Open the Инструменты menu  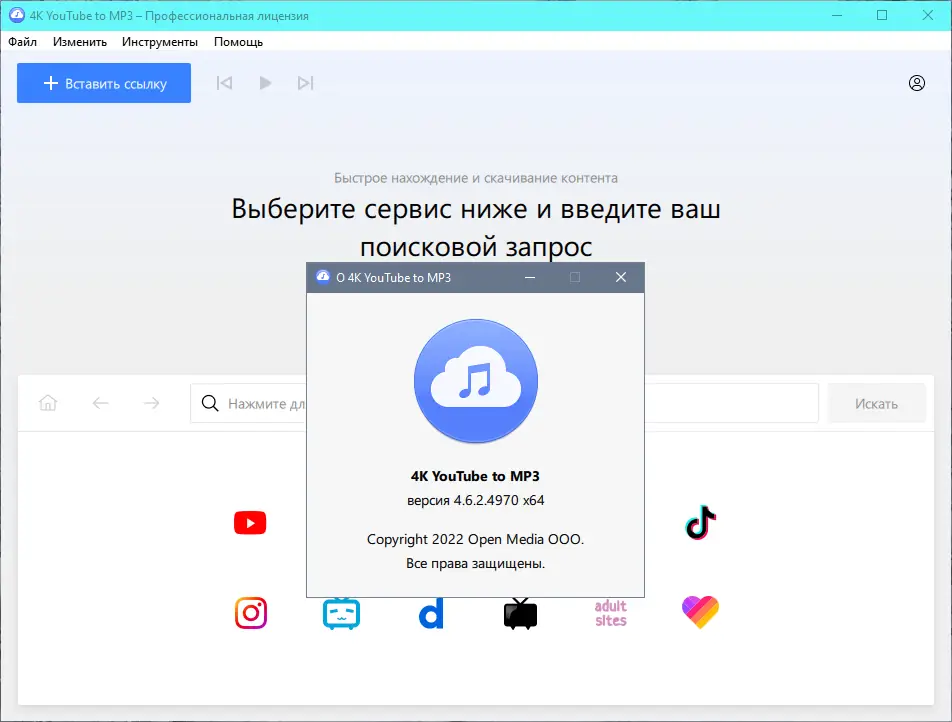click(x=160, y=42)
